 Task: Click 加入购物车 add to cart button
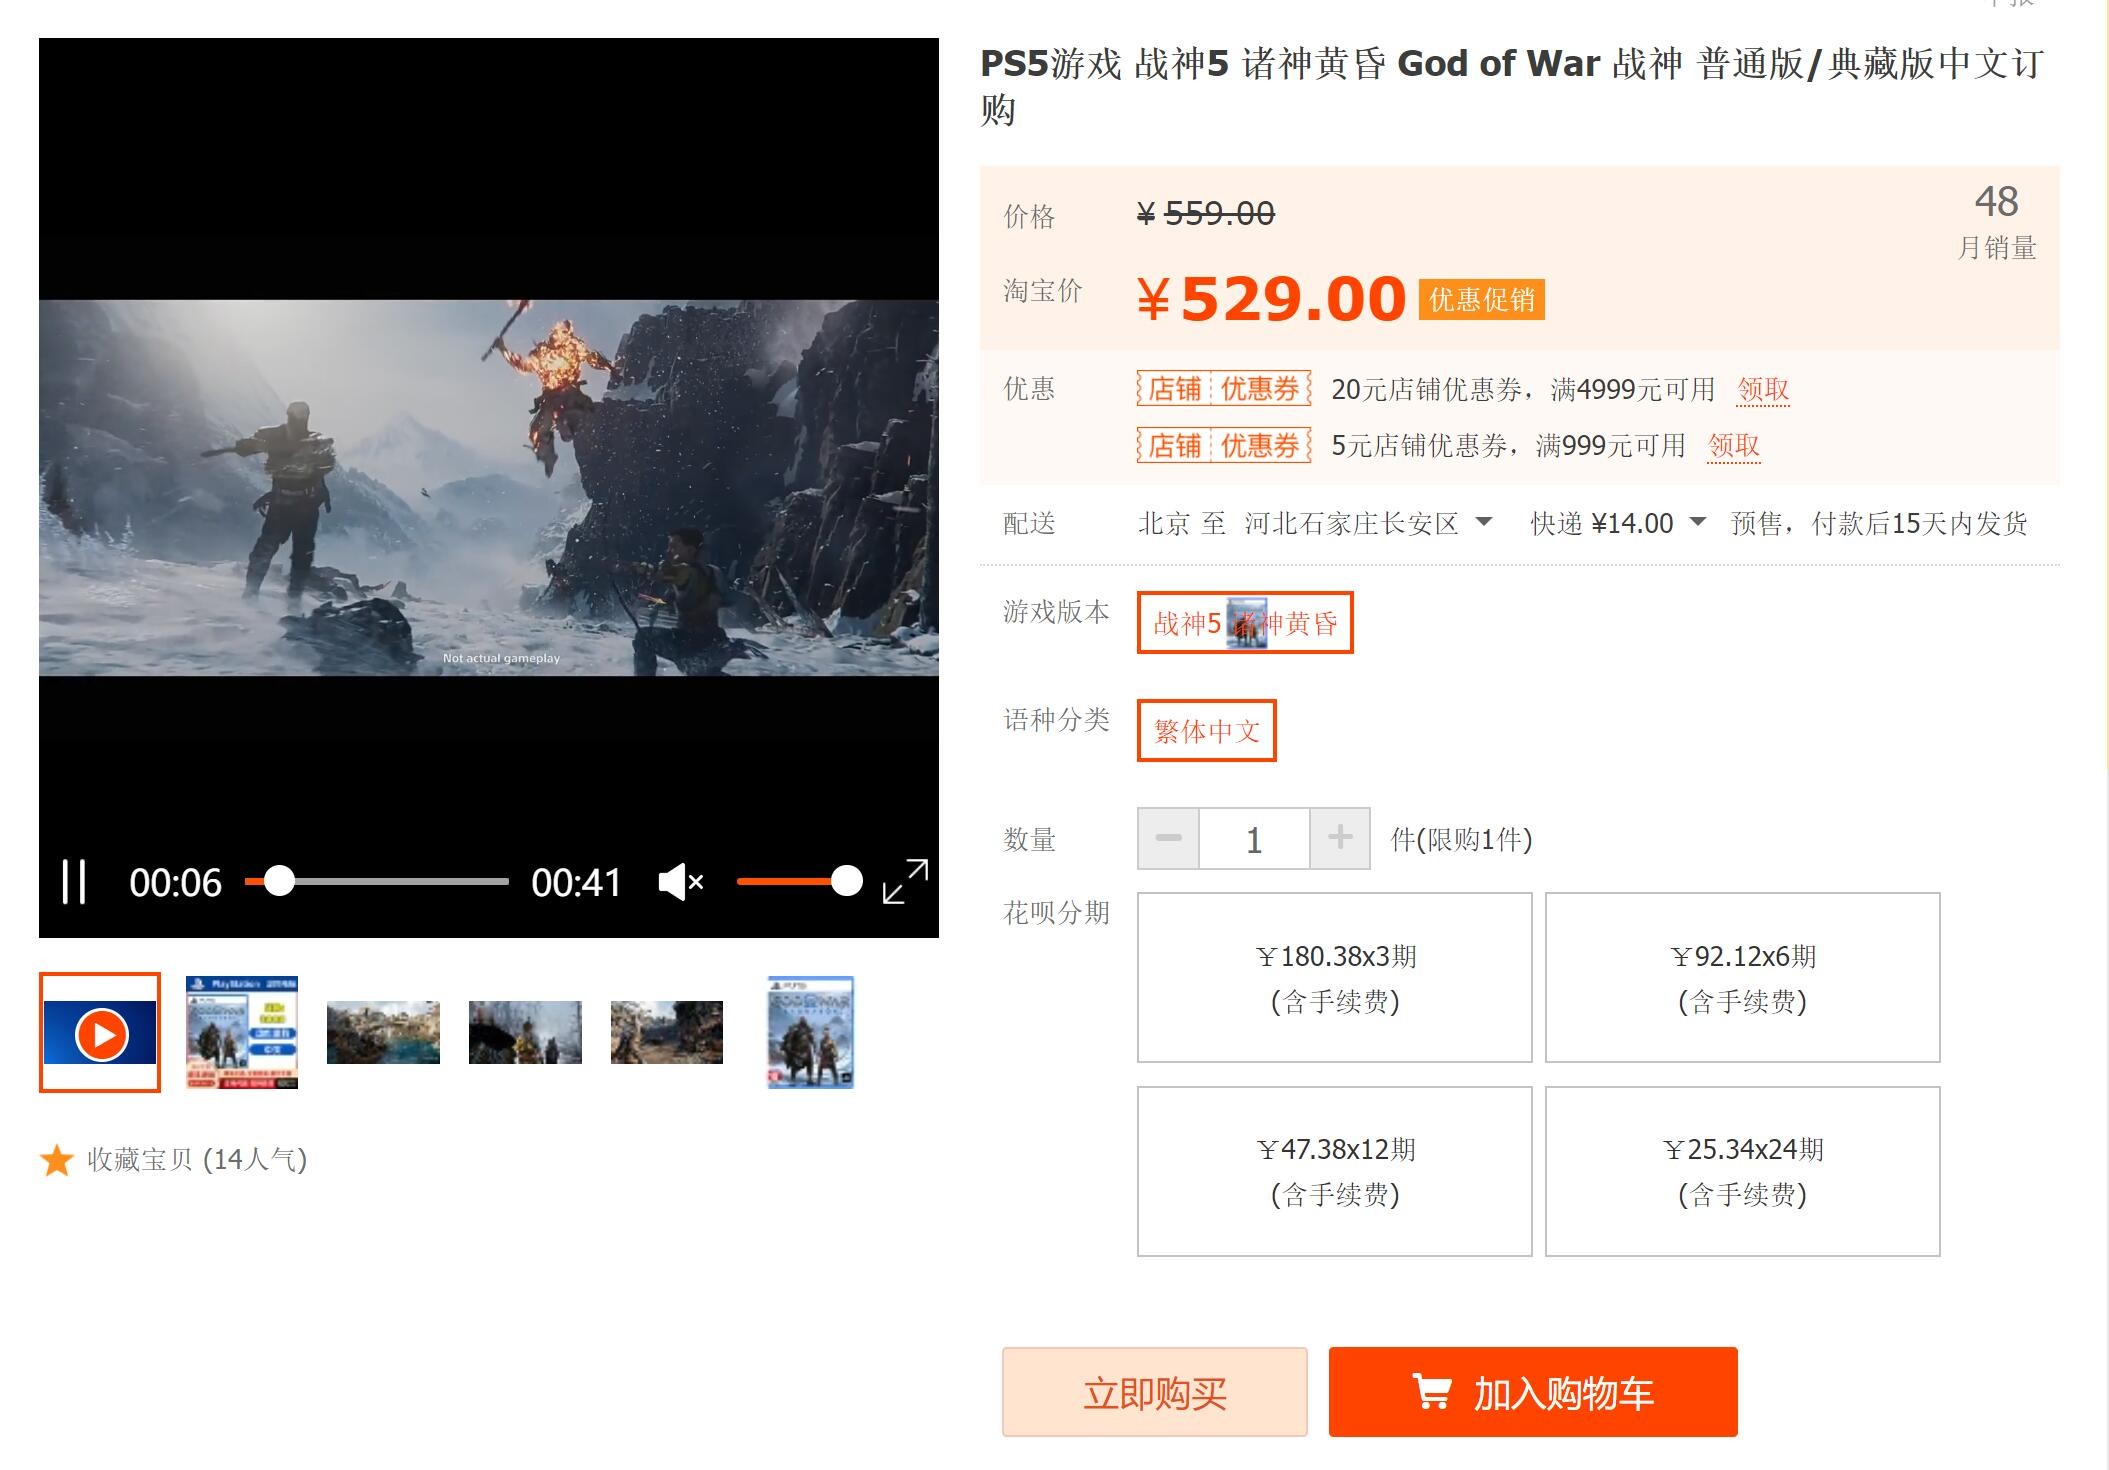[1533, 1392]
